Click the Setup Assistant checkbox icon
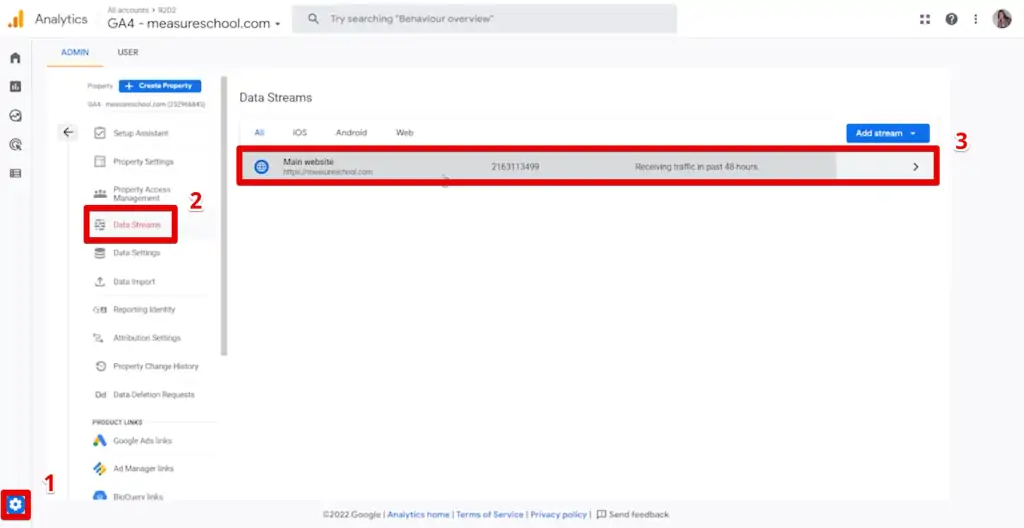The image size is (1024, 528). 100,133
